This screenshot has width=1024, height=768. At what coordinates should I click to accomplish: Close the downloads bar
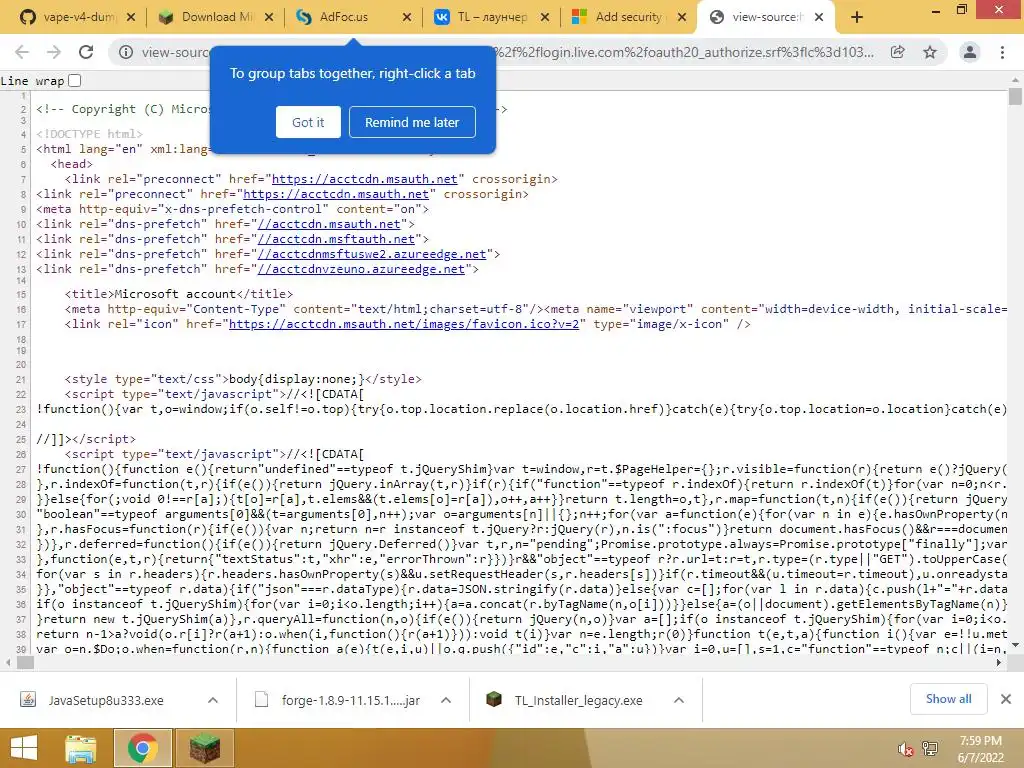click(x=1006, y=699)
